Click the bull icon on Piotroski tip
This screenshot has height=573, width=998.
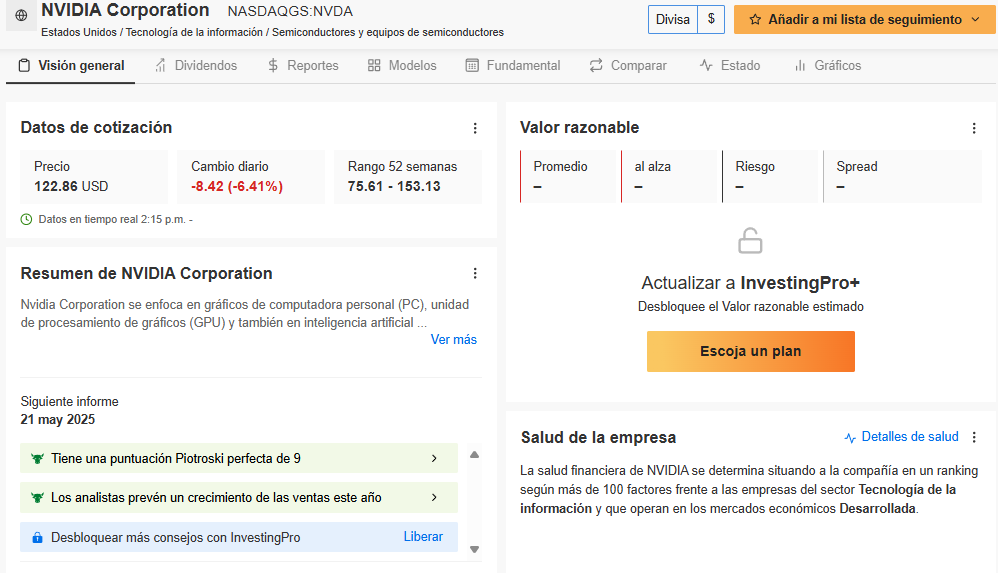pyautogui.click(x=38, y=458)
